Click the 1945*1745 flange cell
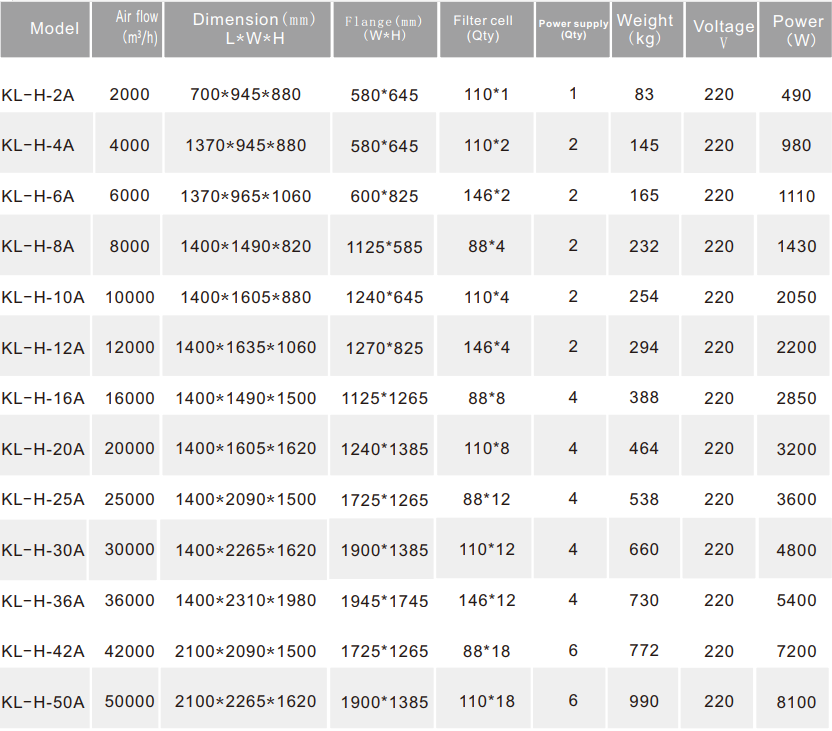 coord(384,601)
